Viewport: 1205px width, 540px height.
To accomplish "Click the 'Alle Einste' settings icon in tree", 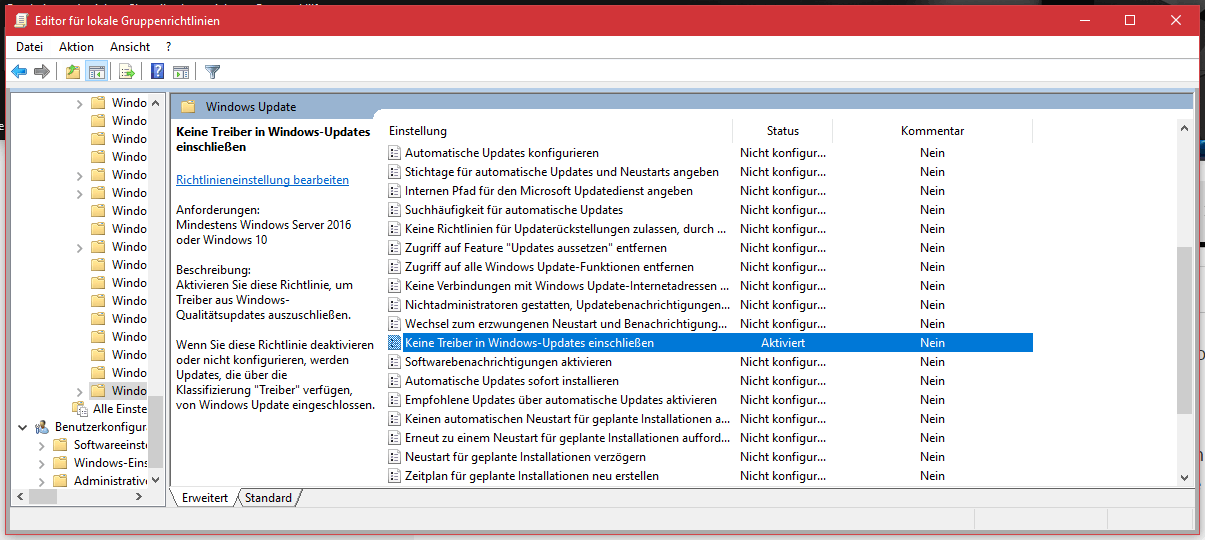I will pyautogui.click(x=80, y=409).
